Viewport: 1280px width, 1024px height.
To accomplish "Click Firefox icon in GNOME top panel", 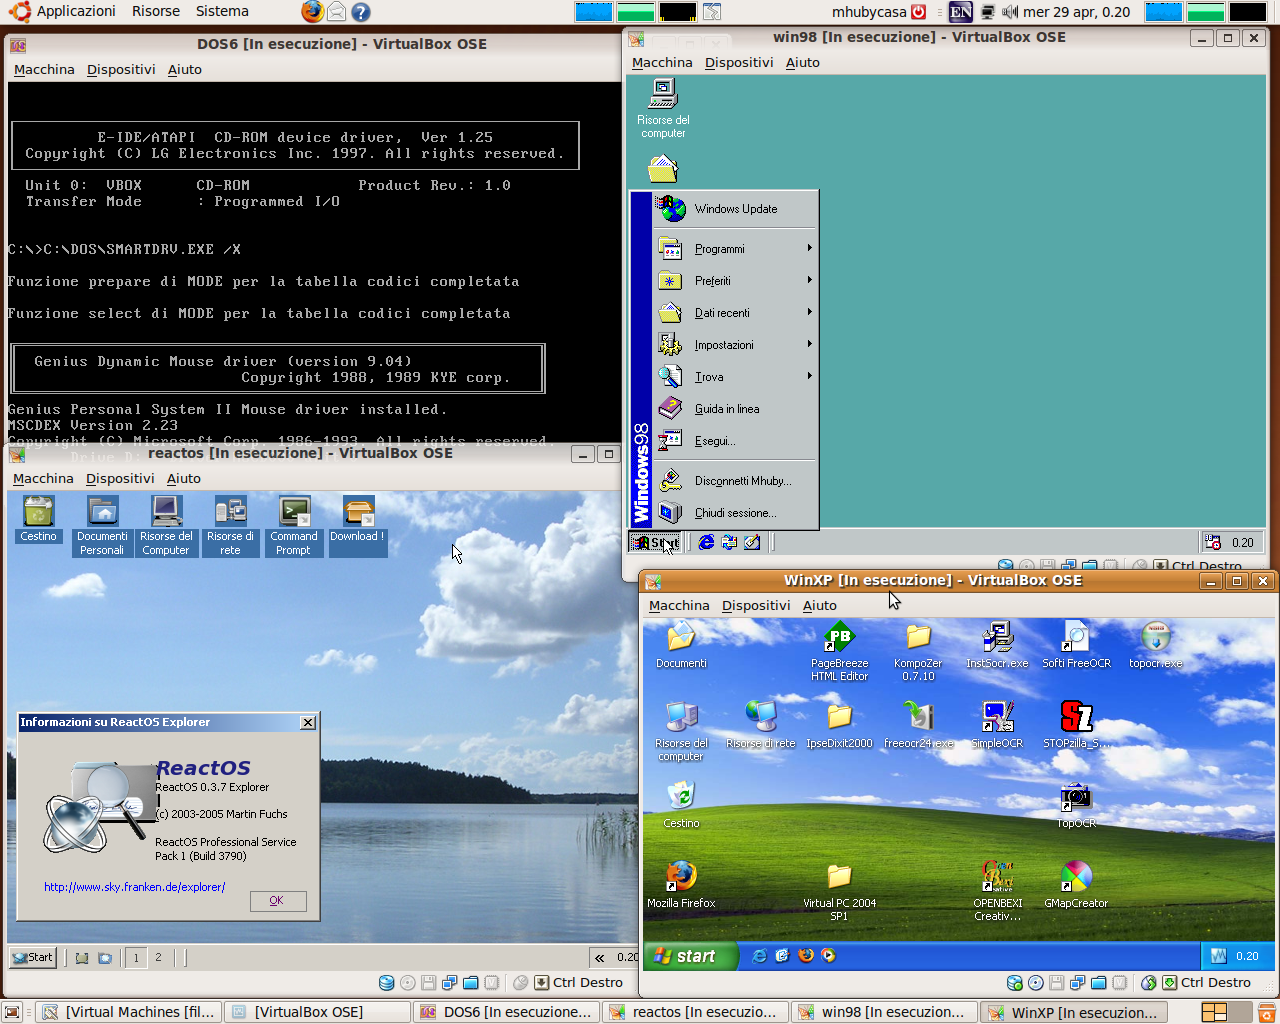I will [312, 12].
